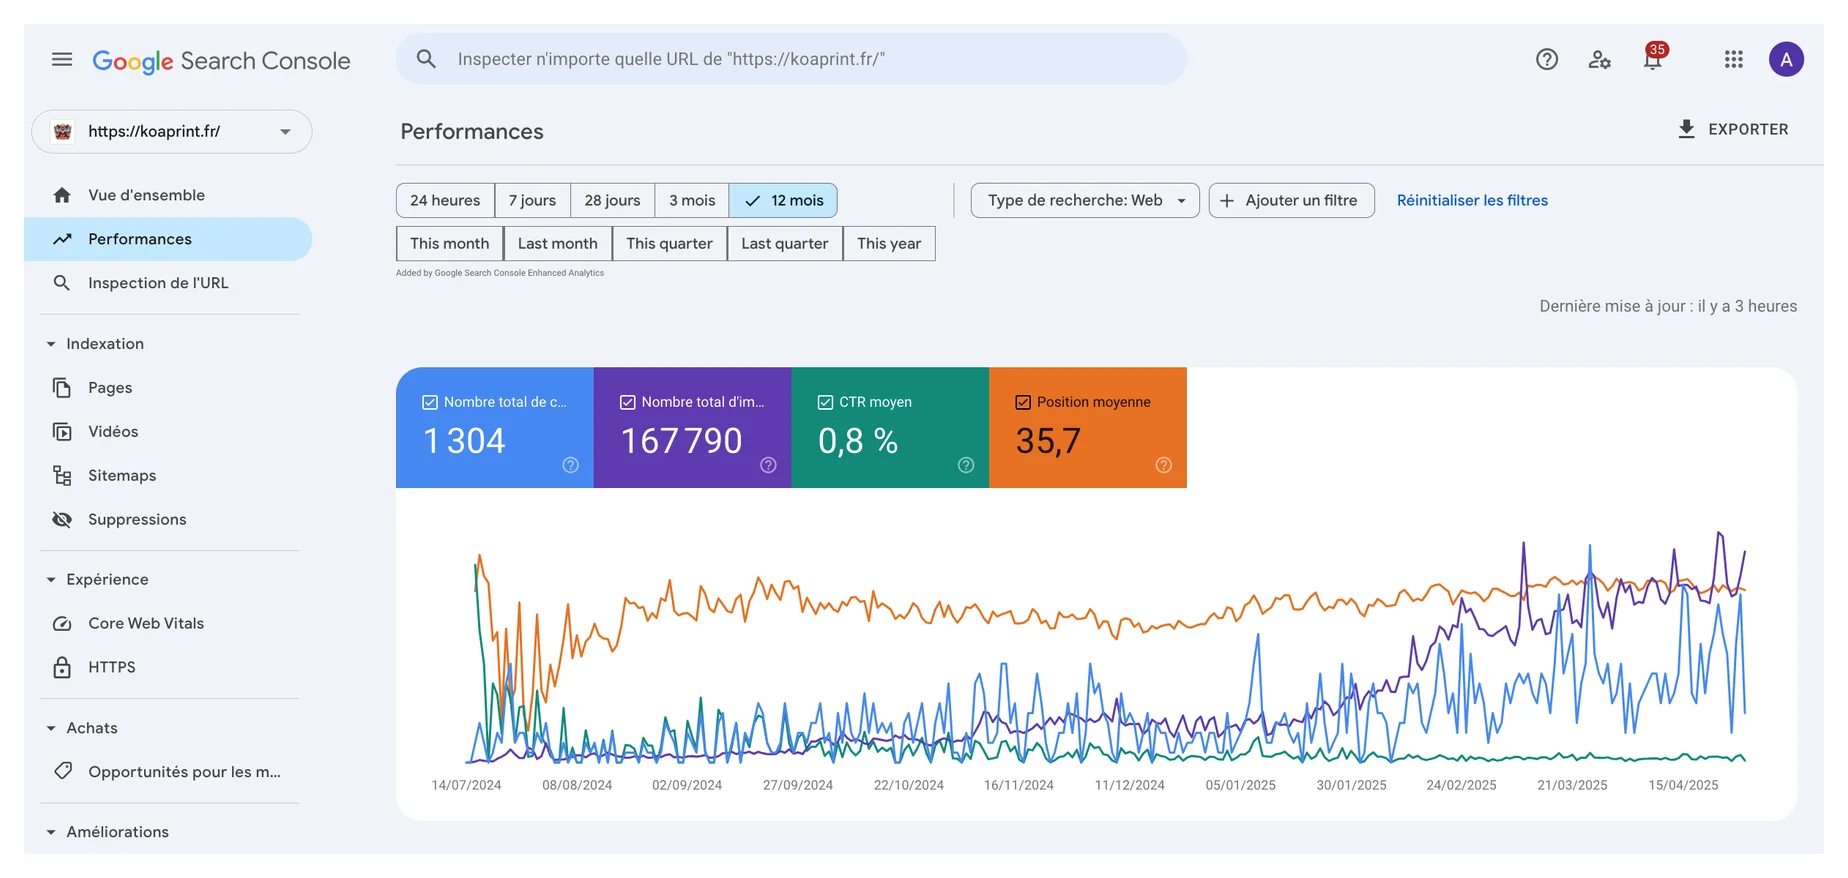Open the hamburger main menu
The width and height of the screenshot is (1848, 878).
click(x=62, y=59)
